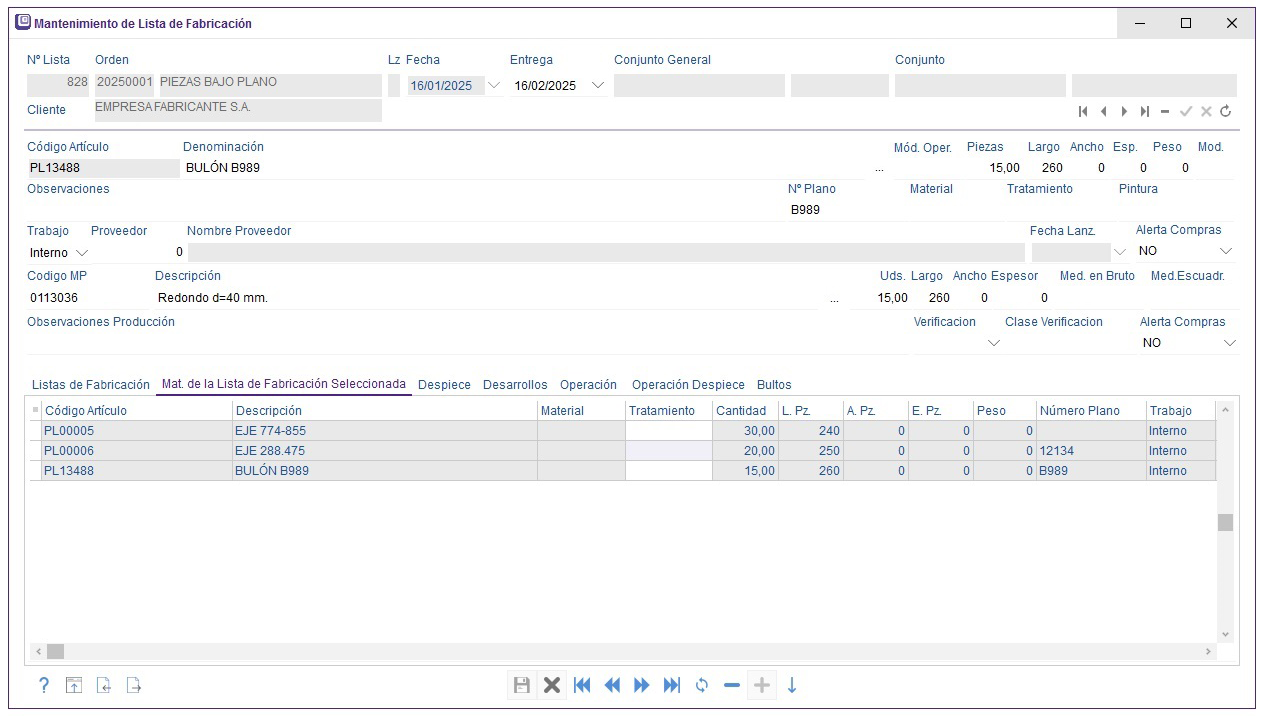Click the blue down arrow icon
This screenshot has height=716, width=1265.
click(792, 685)
